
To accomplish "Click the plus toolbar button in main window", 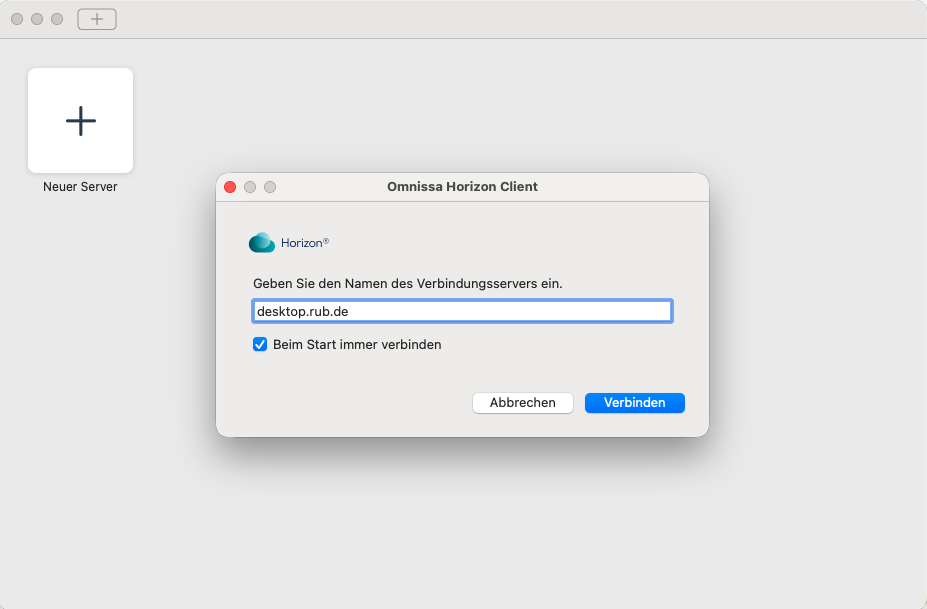I will pos(97,20).
